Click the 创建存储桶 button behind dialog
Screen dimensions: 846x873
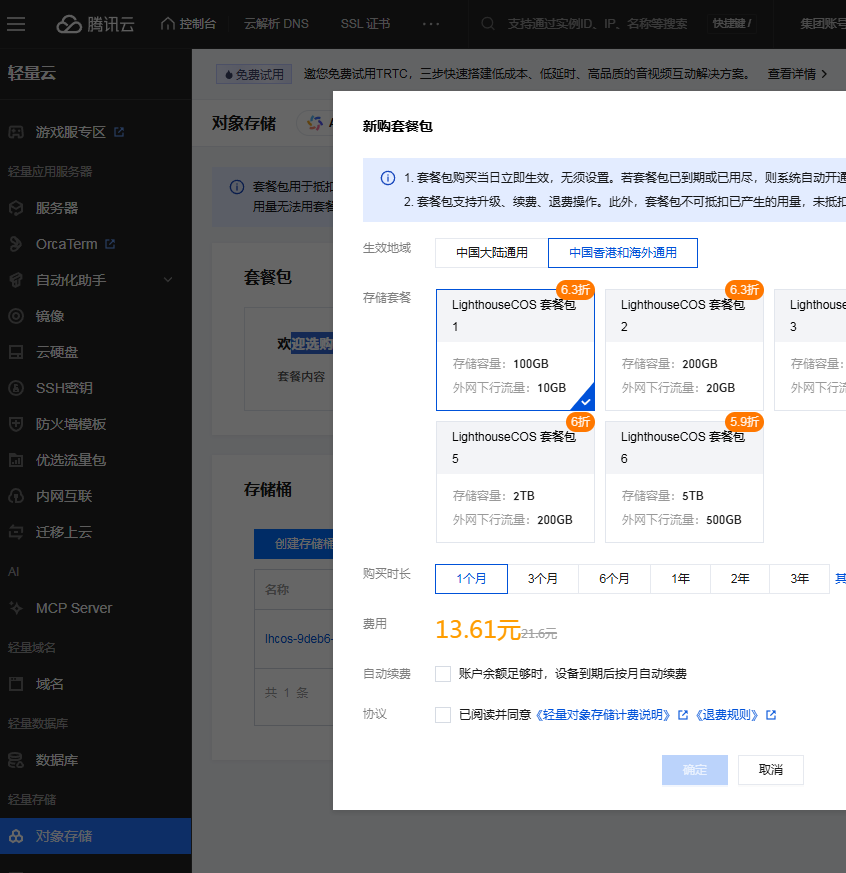coord(294,544)
